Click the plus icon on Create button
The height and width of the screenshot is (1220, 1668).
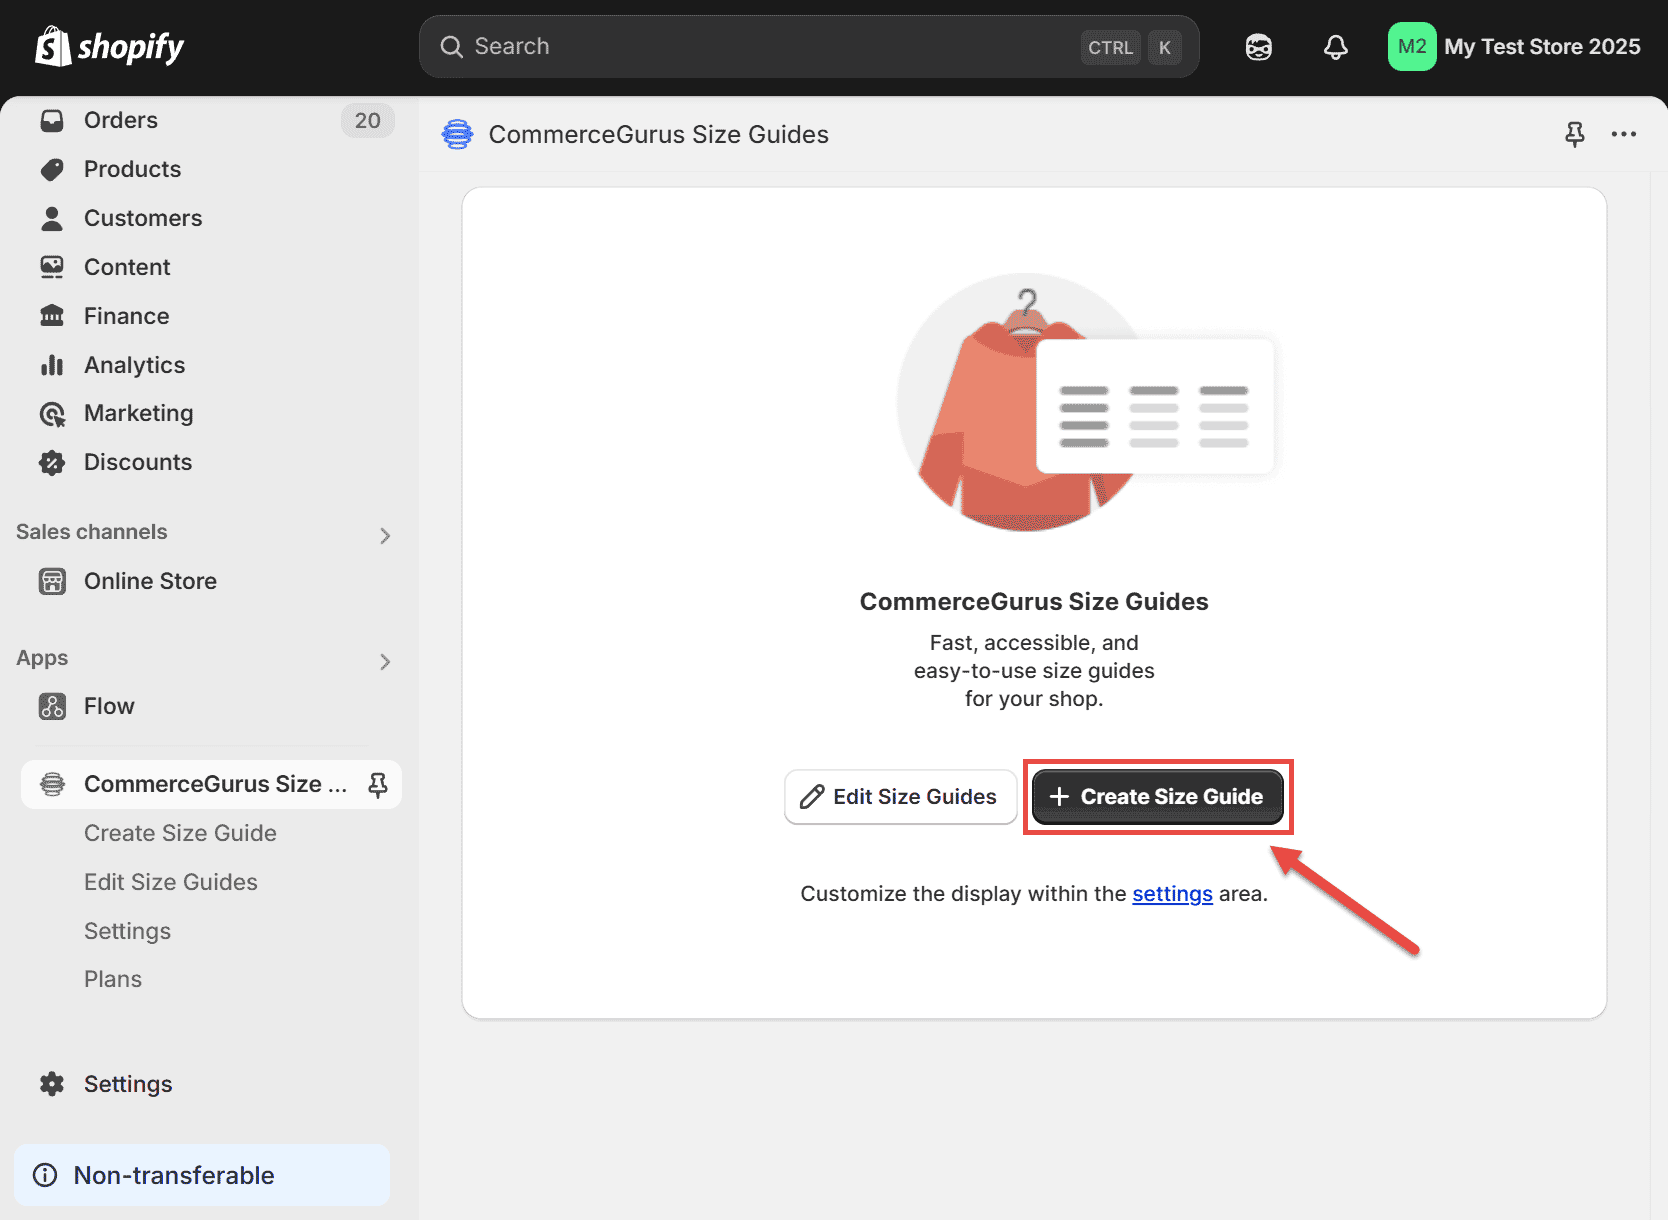point(1060,797)
